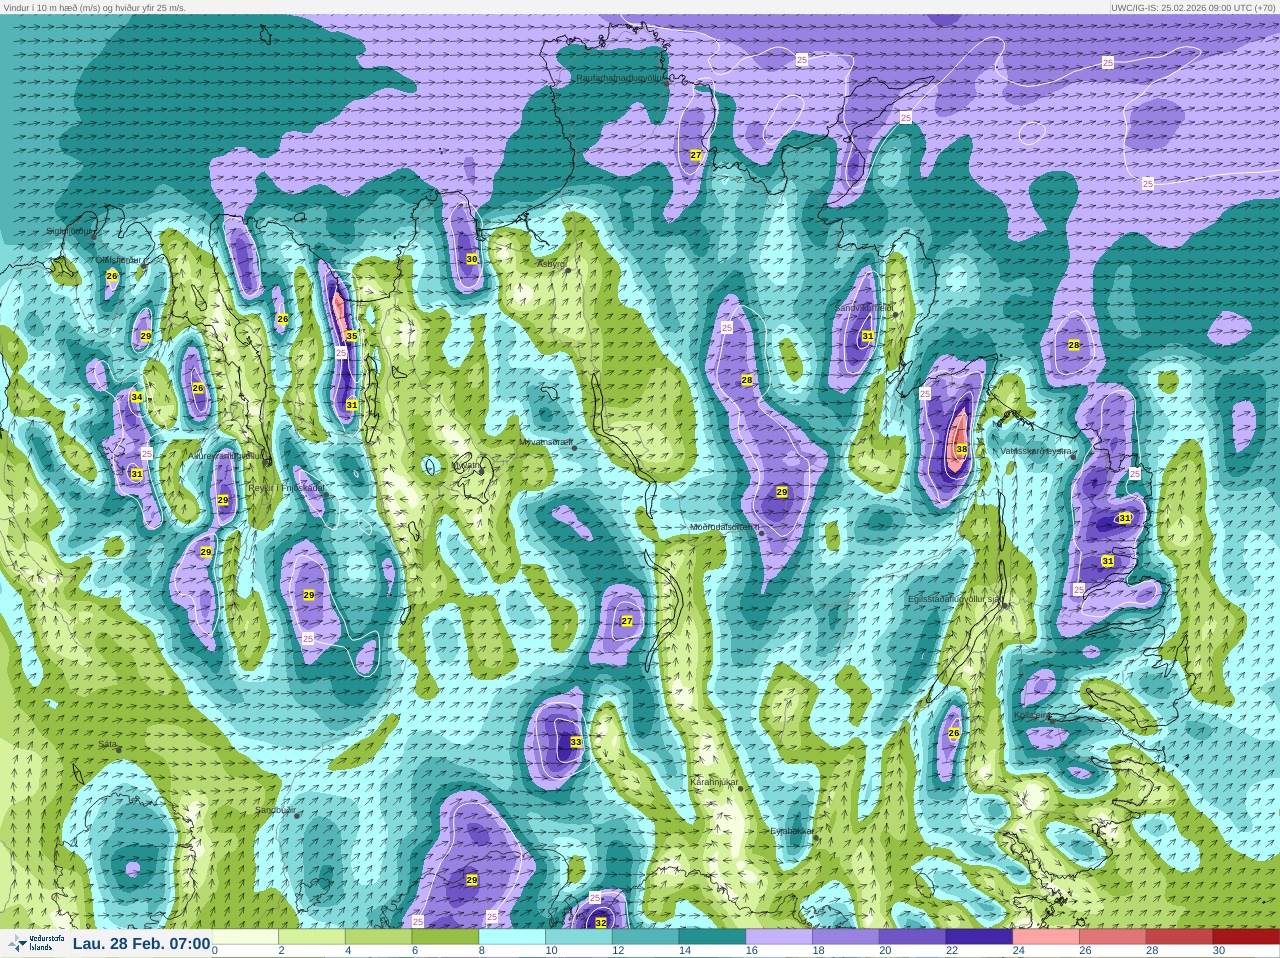
Task: Click the legend tick label 16
Action: coord(751,951)
